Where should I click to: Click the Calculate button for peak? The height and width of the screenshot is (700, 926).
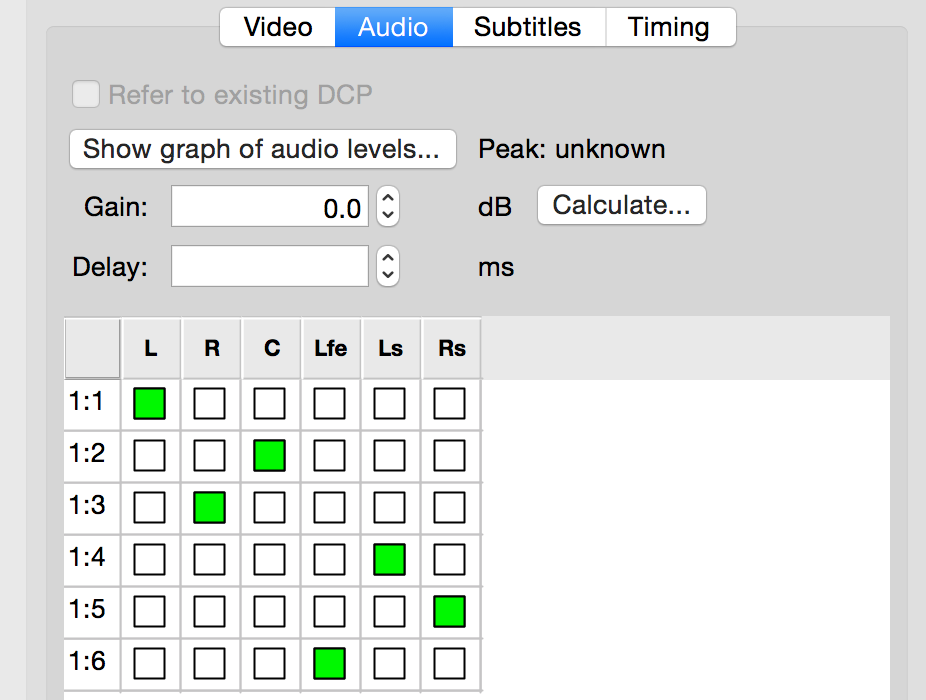point(621,205)
